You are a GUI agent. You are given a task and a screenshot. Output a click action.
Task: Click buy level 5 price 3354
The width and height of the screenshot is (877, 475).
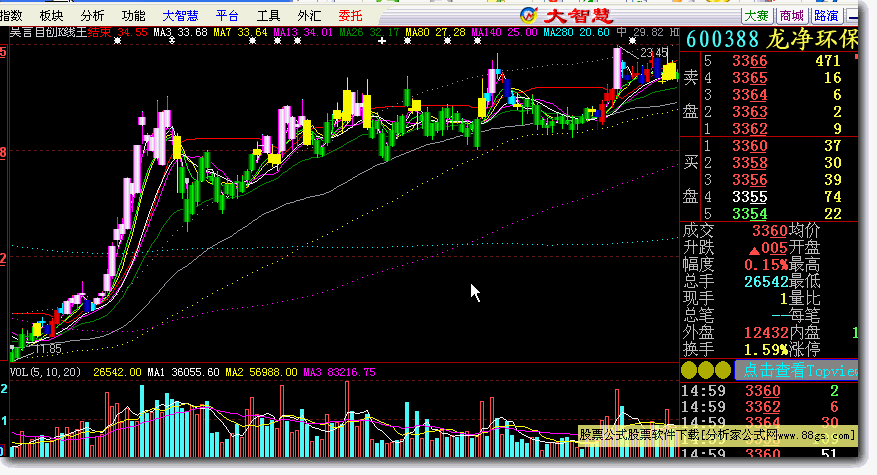tap(749, 214)
